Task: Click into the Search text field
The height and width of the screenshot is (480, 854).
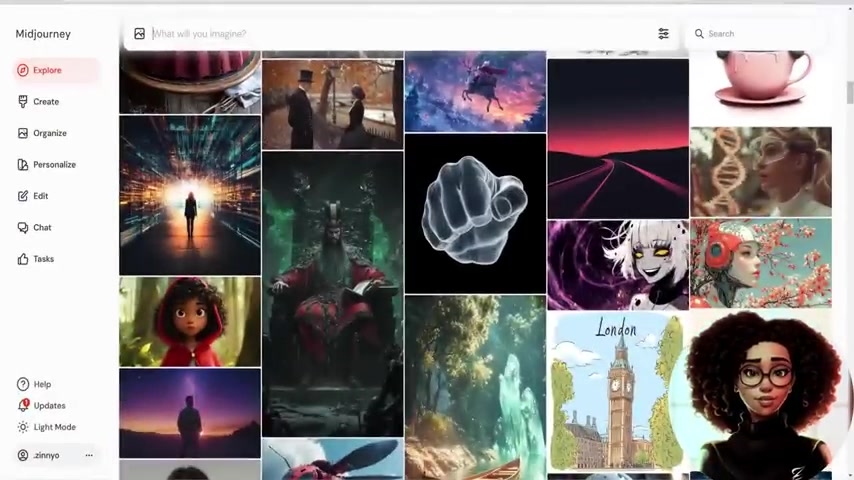Action: tap(760, 34)
